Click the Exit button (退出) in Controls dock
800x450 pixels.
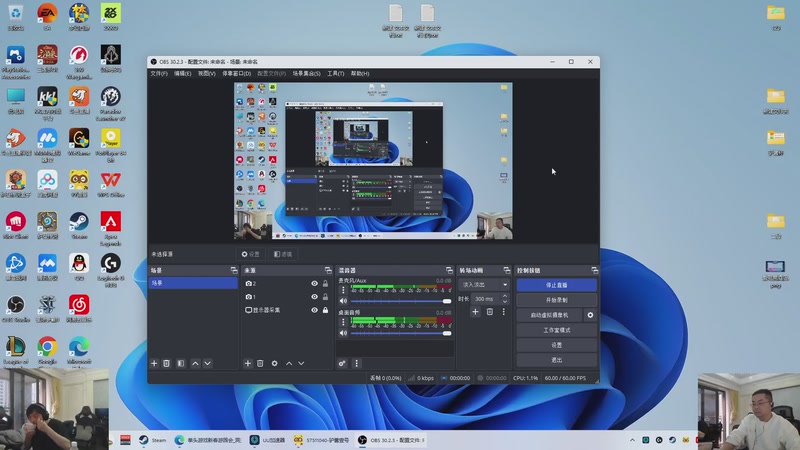[x=556, y=360]
